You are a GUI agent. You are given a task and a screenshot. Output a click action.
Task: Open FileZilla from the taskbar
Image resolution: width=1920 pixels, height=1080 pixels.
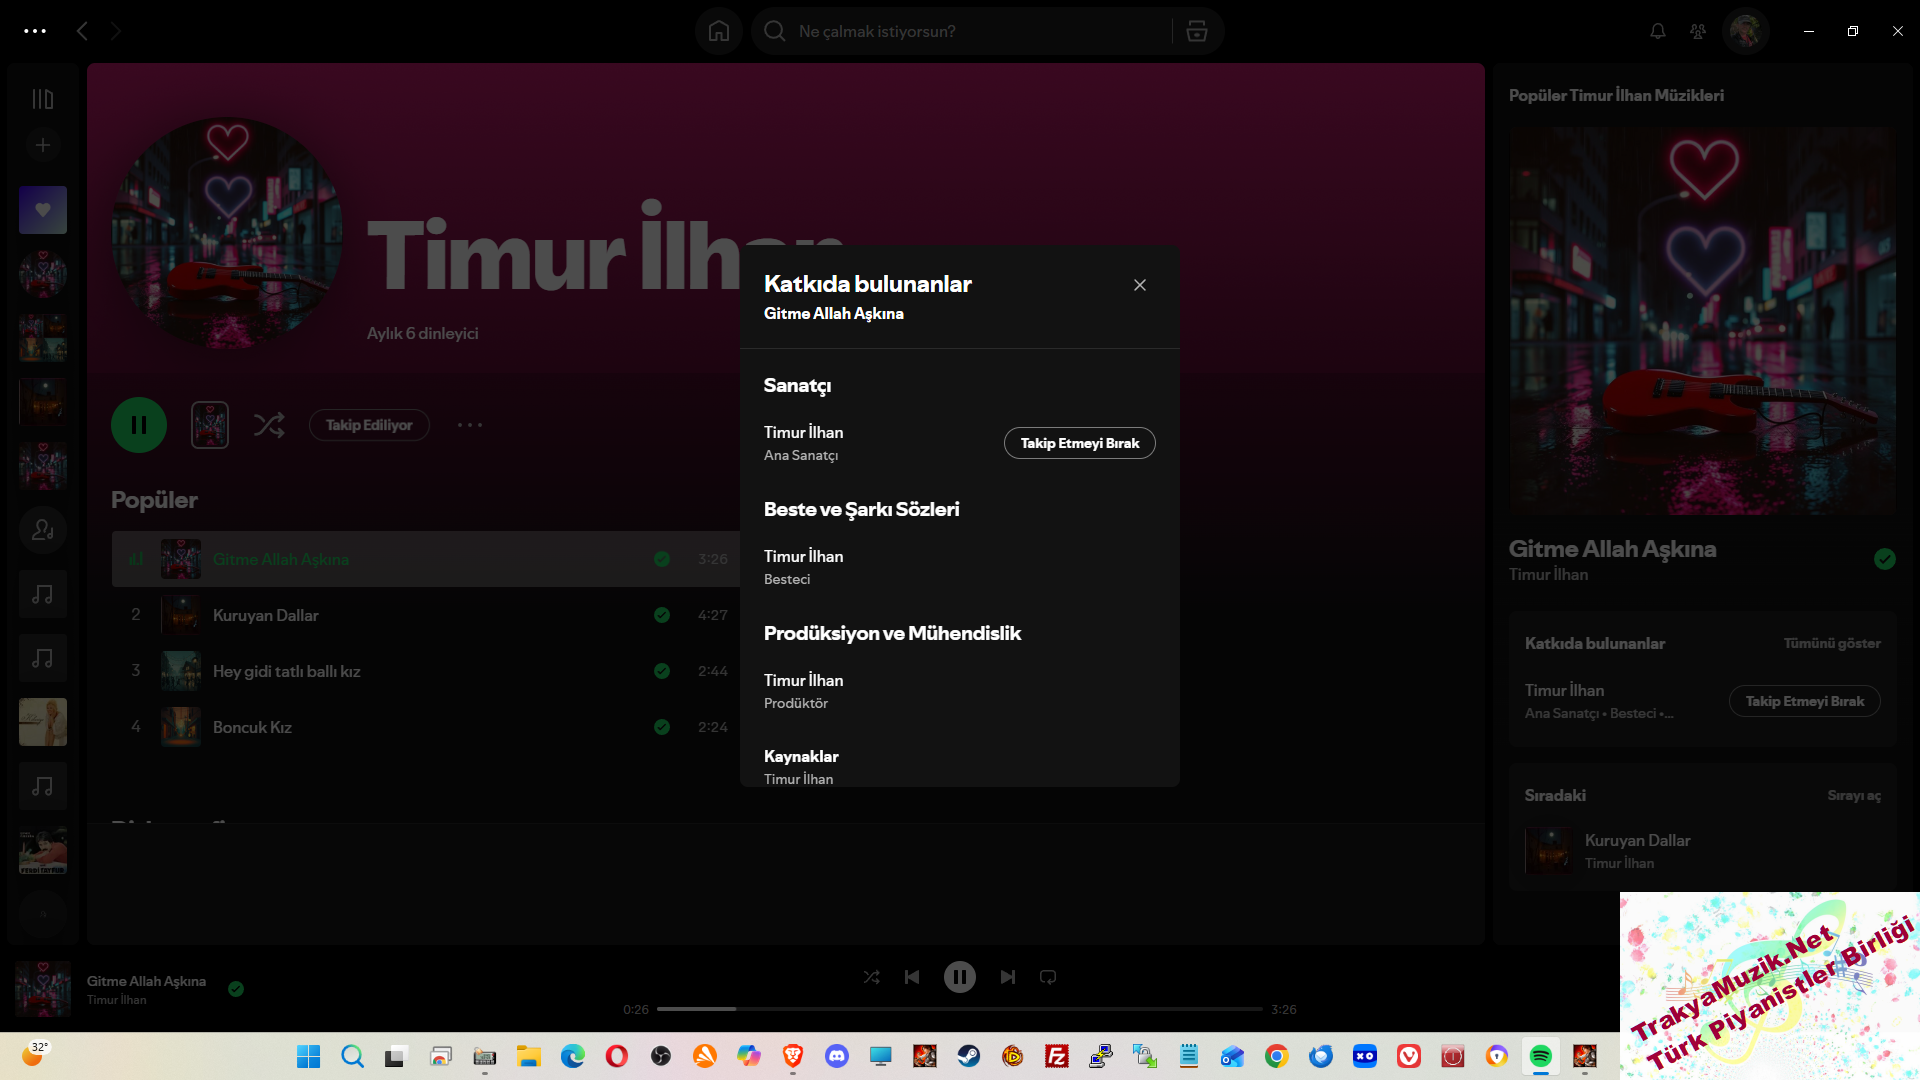(x=1056, y=1056)
